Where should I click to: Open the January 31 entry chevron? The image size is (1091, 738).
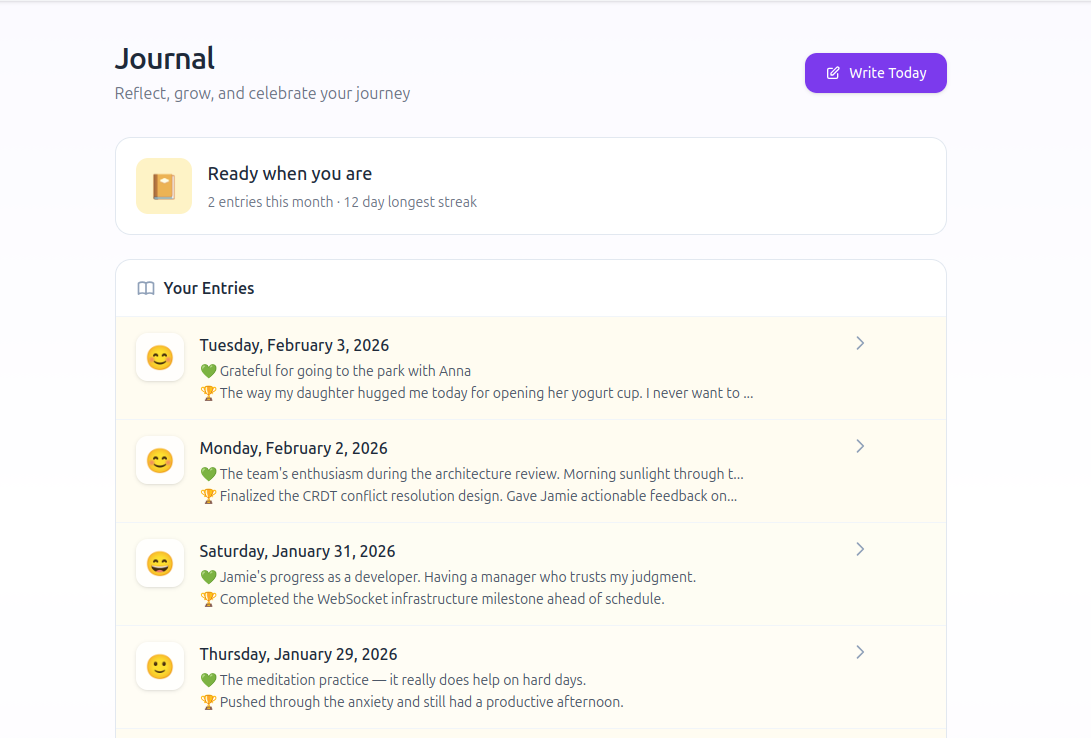tap(860, 549)
